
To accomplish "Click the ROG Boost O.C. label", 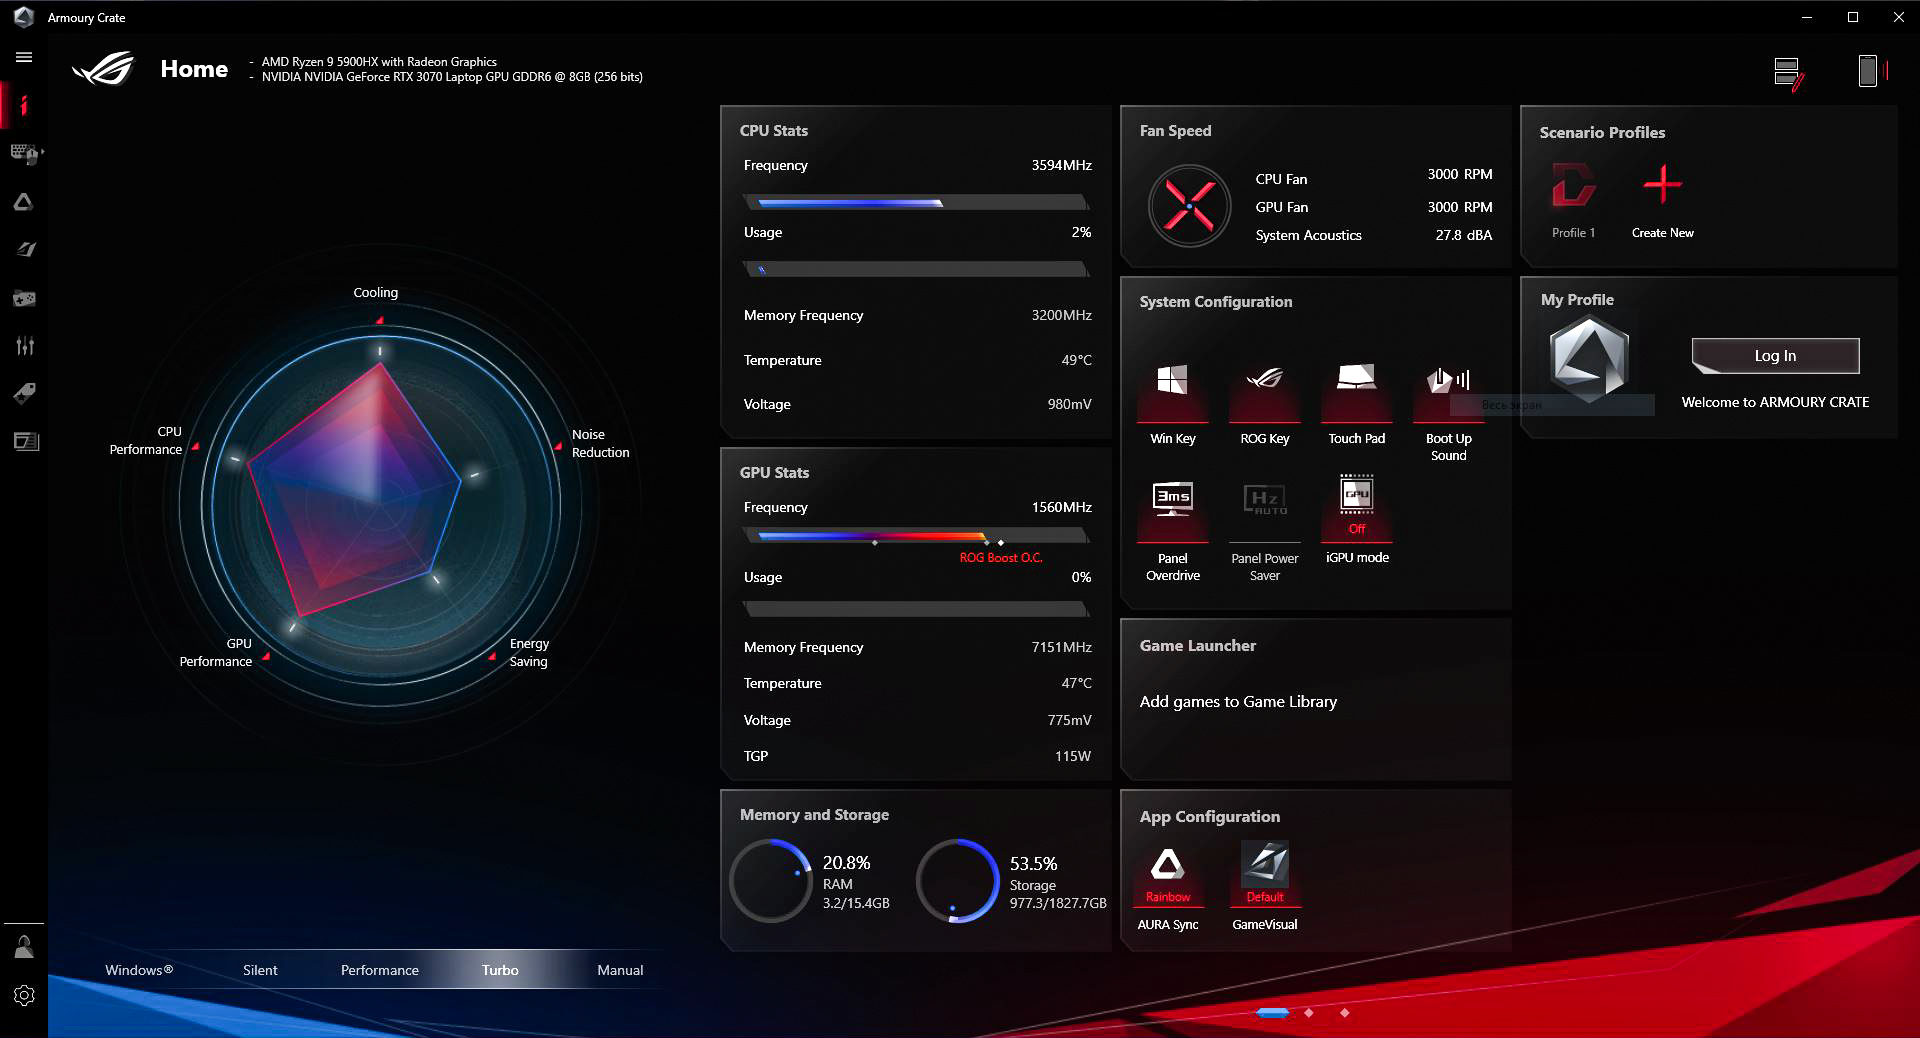I will [1001, 558].
